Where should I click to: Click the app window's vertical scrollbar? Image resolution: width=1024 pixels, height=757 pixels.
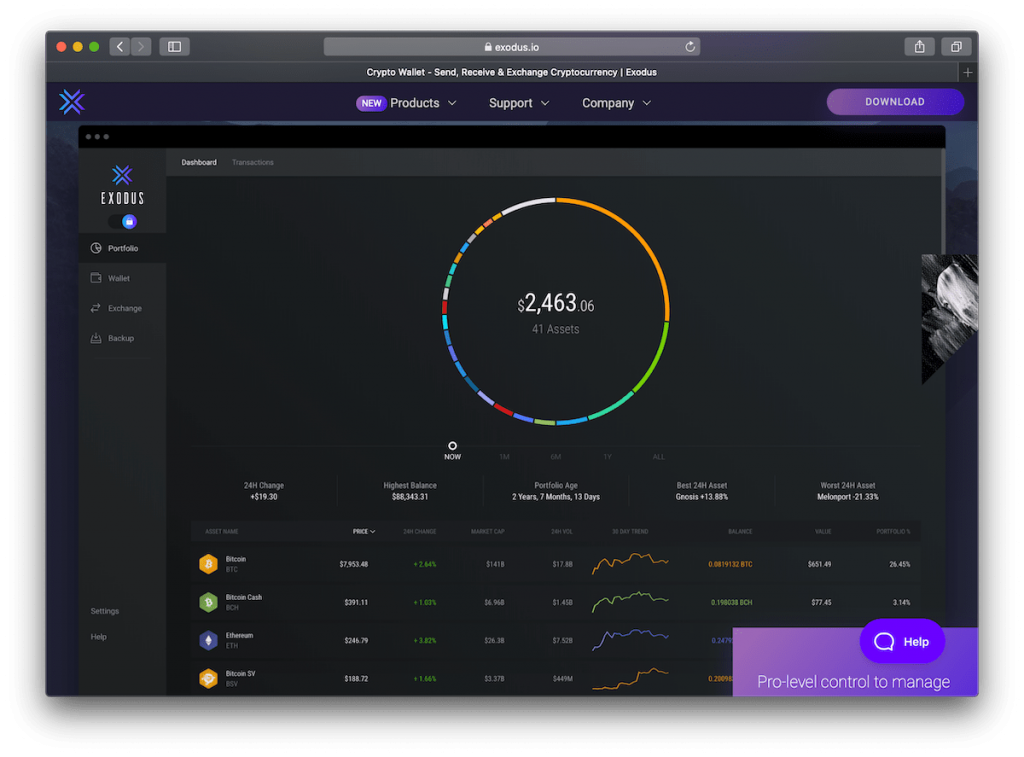pos(942,201)
